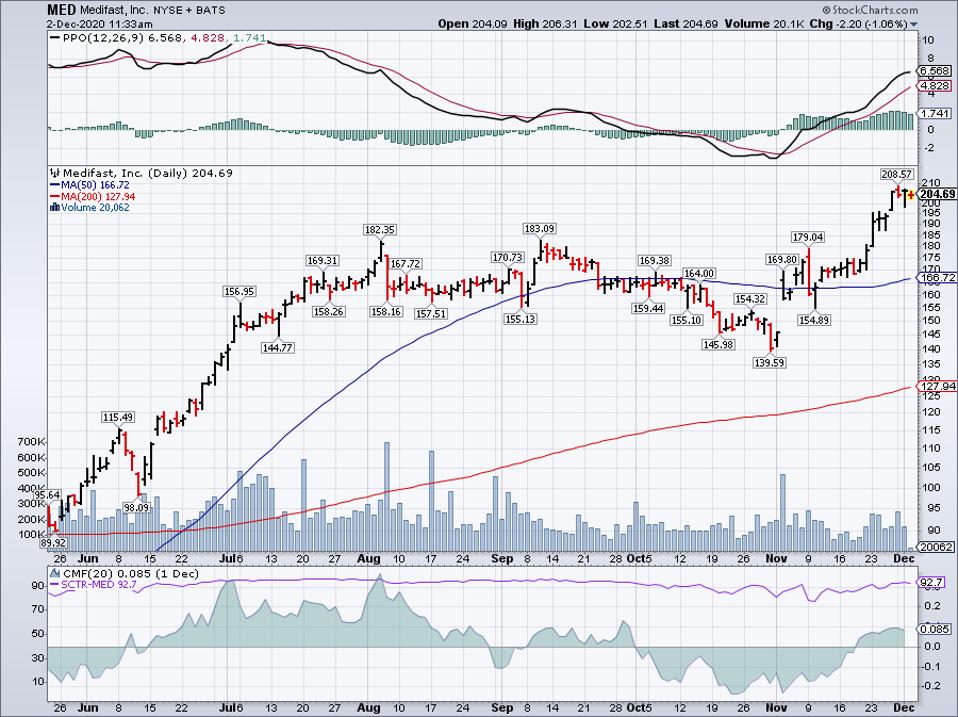
Task: Click the 0.085 CMF tag on the right axis
Action: pyautogui.click(x=935, y=629)
